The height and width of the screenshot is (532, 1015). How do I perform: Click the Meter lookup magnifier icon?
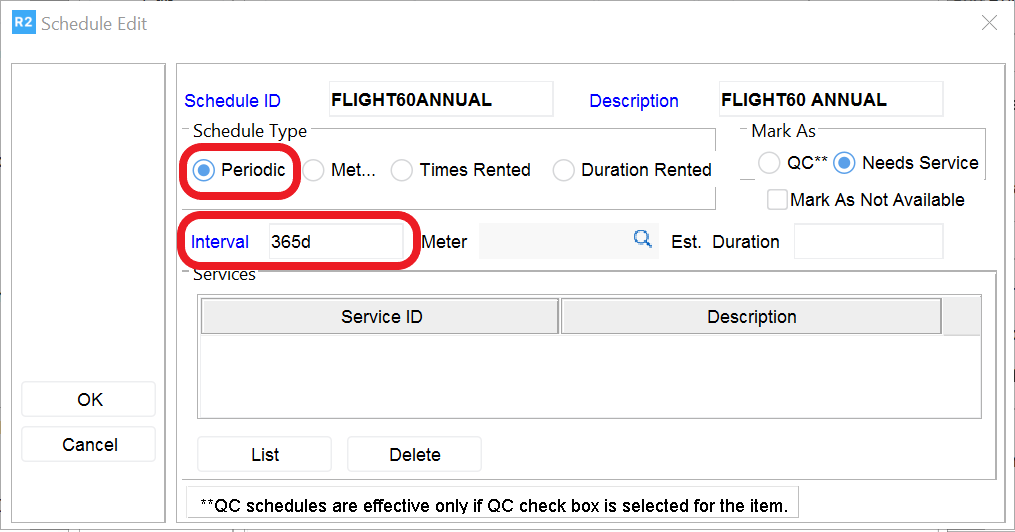[643, 239]
